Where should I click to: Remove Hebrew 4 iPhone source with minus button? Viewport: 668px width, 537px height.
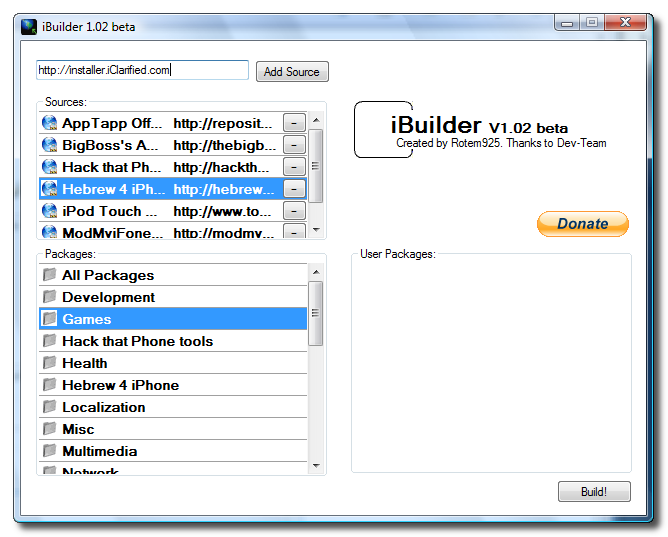tap(294, 189)
